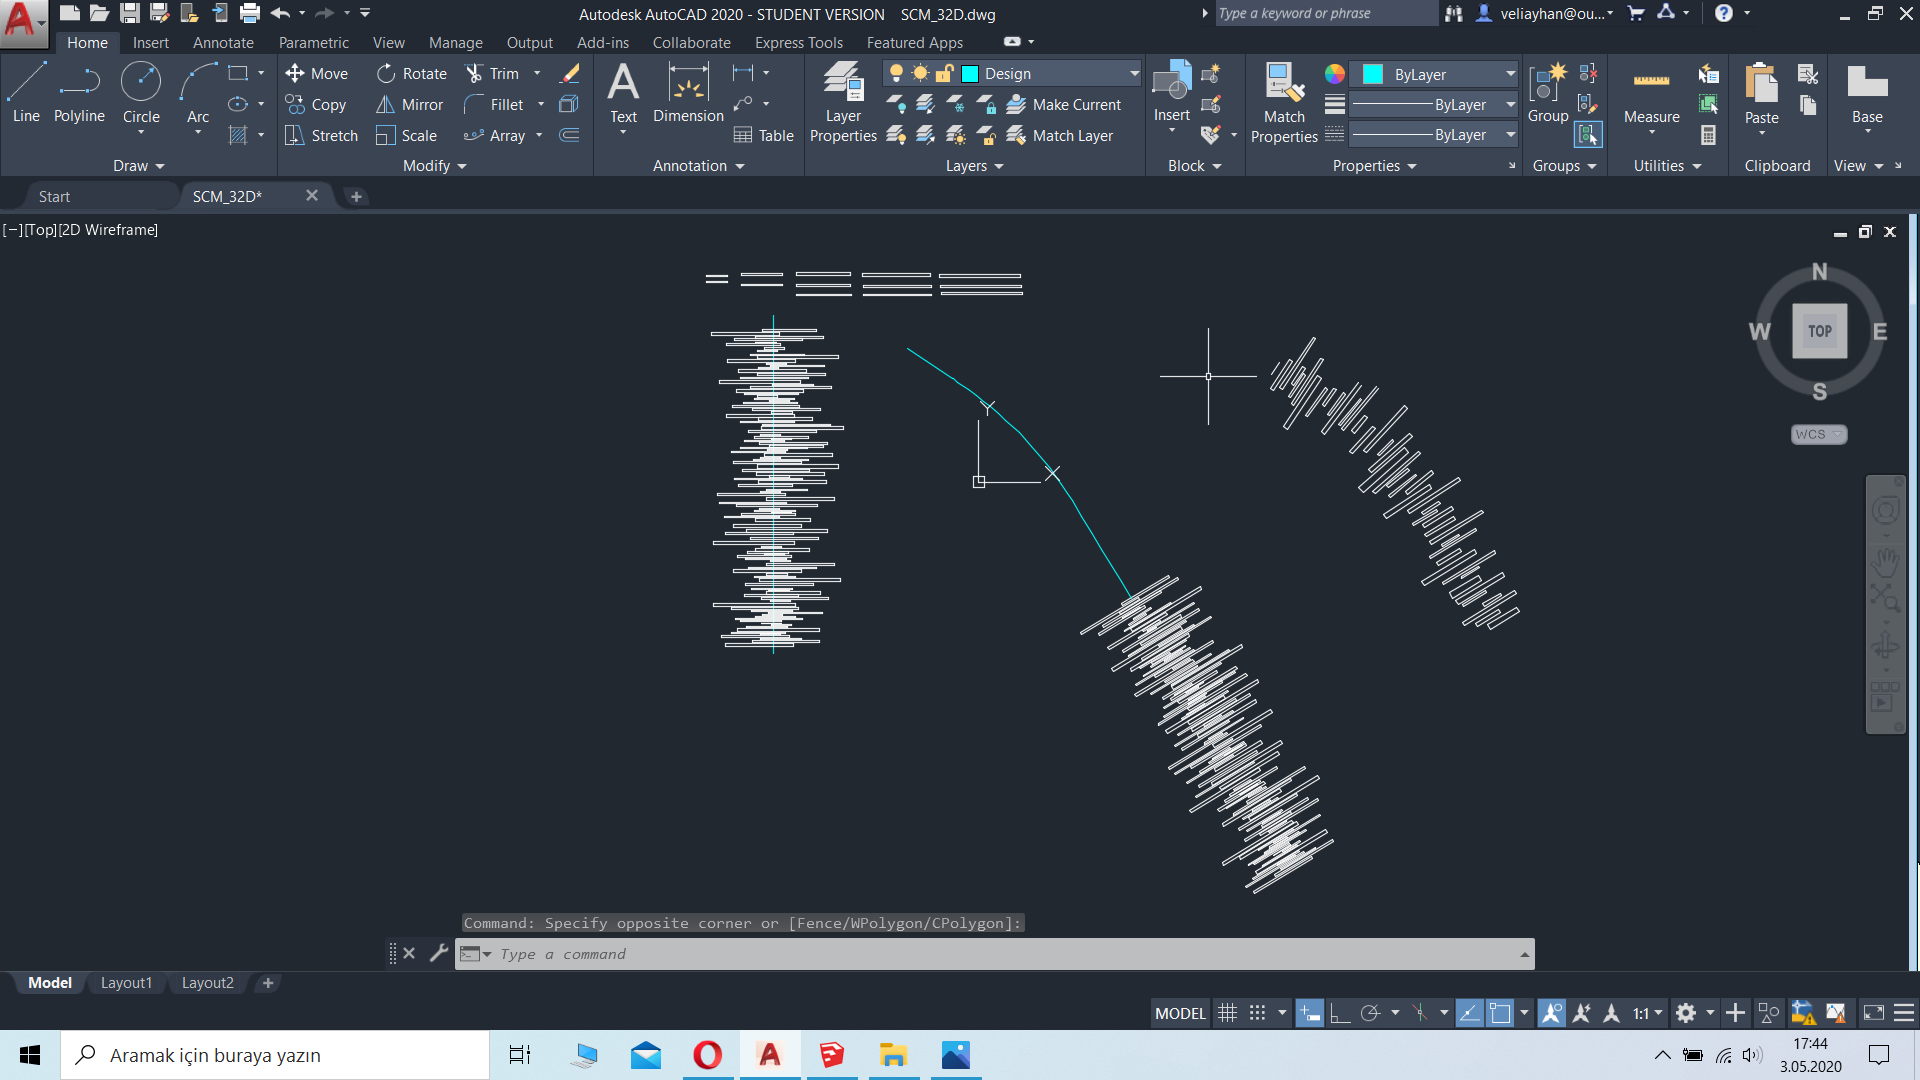Screen dimensions: 1920x1080
Task: Select the Line drawing tool
Action: coord(26,90)
